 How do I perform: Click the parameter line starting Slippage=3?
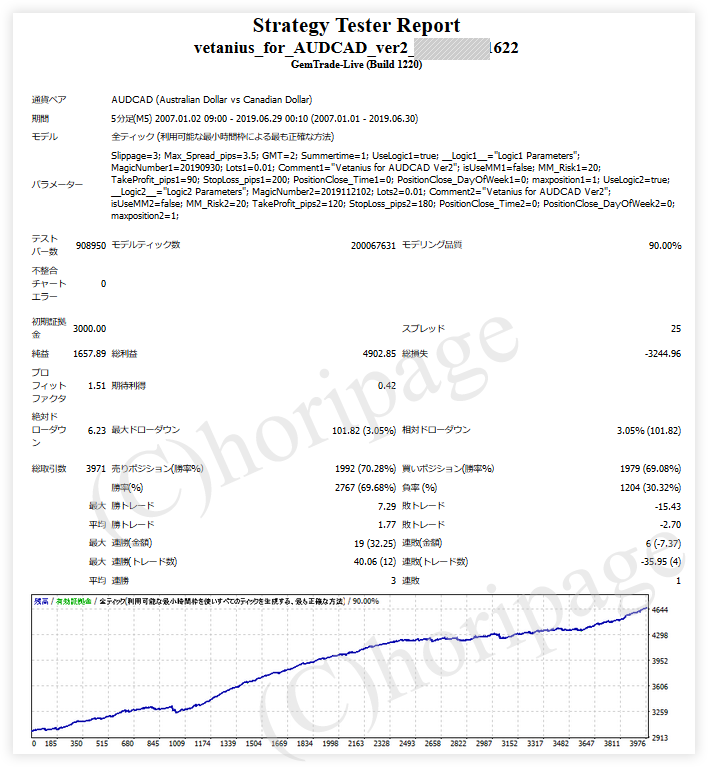(345, 156)
